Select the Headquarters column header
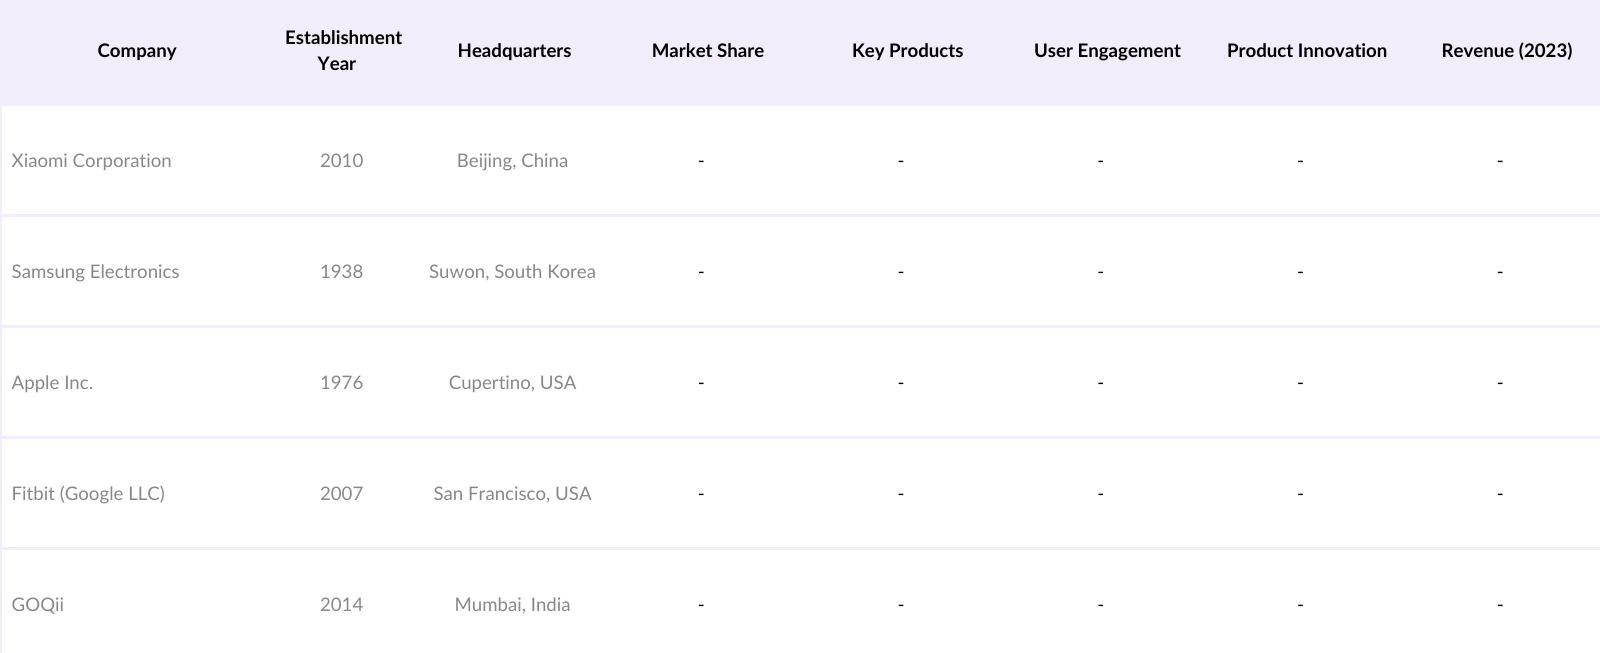Screen dimensions: 1600x653 click(x=514, y=51)
